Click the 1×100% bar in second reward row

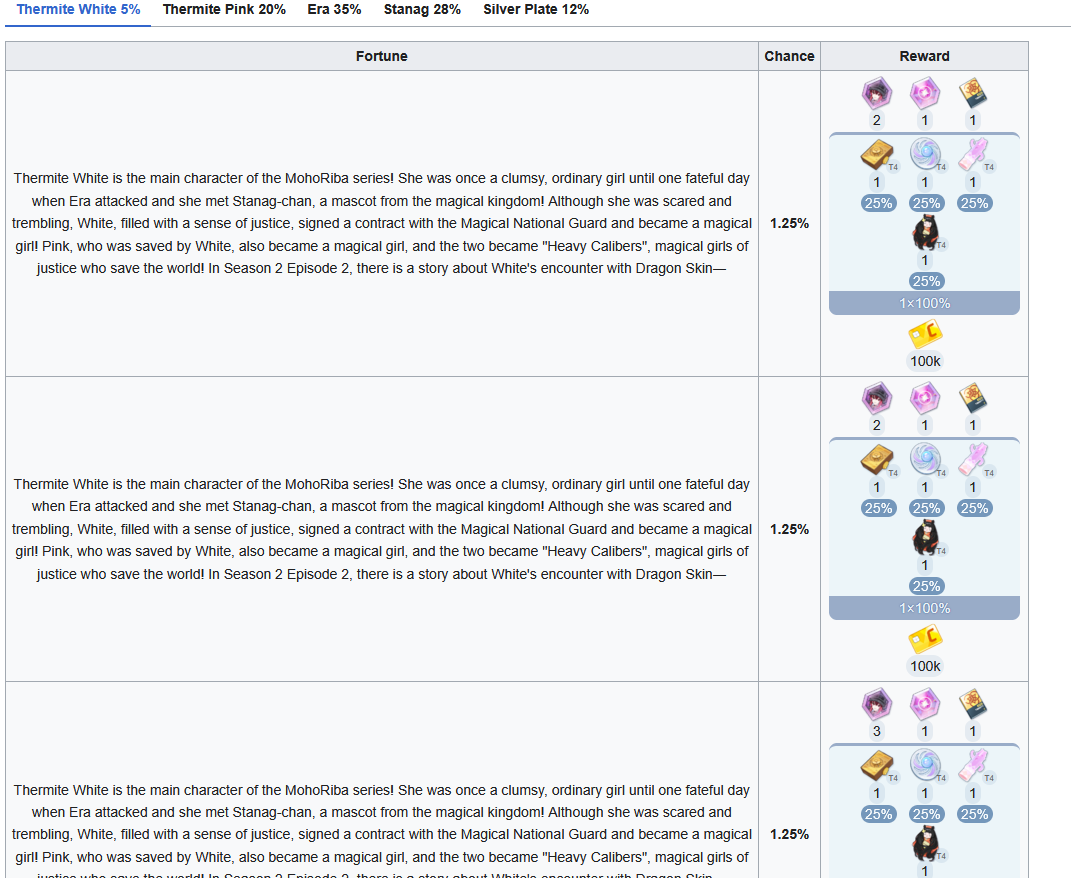pyautogui.click(x=924, y=608)
